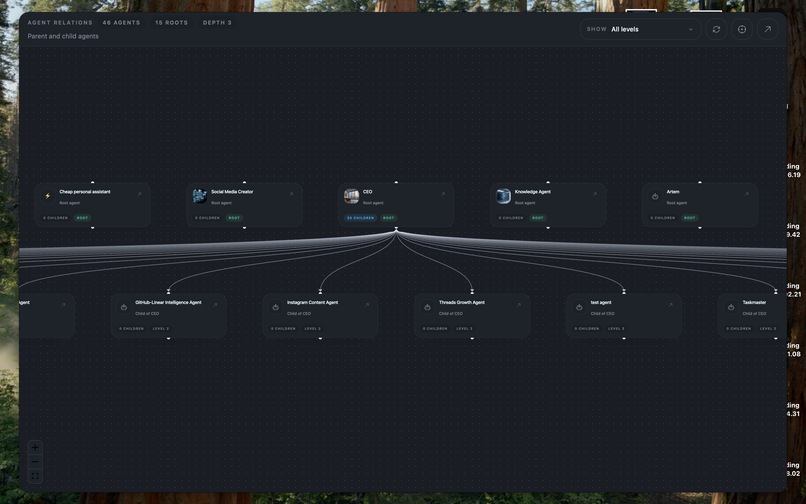Zoom in with the plus button

[35, 447]
